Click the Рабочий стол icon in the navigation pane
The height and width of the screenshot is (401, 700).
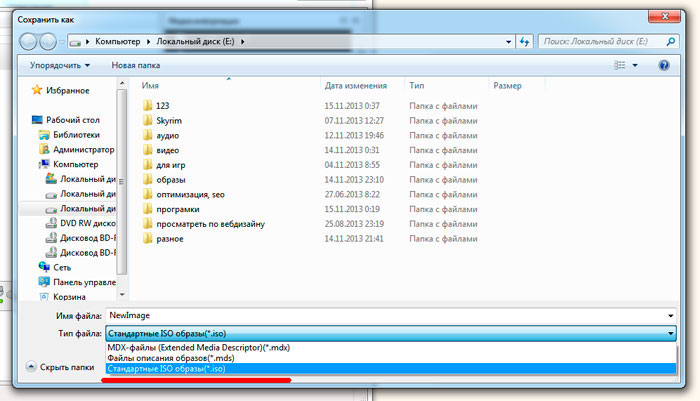[37, 120]
